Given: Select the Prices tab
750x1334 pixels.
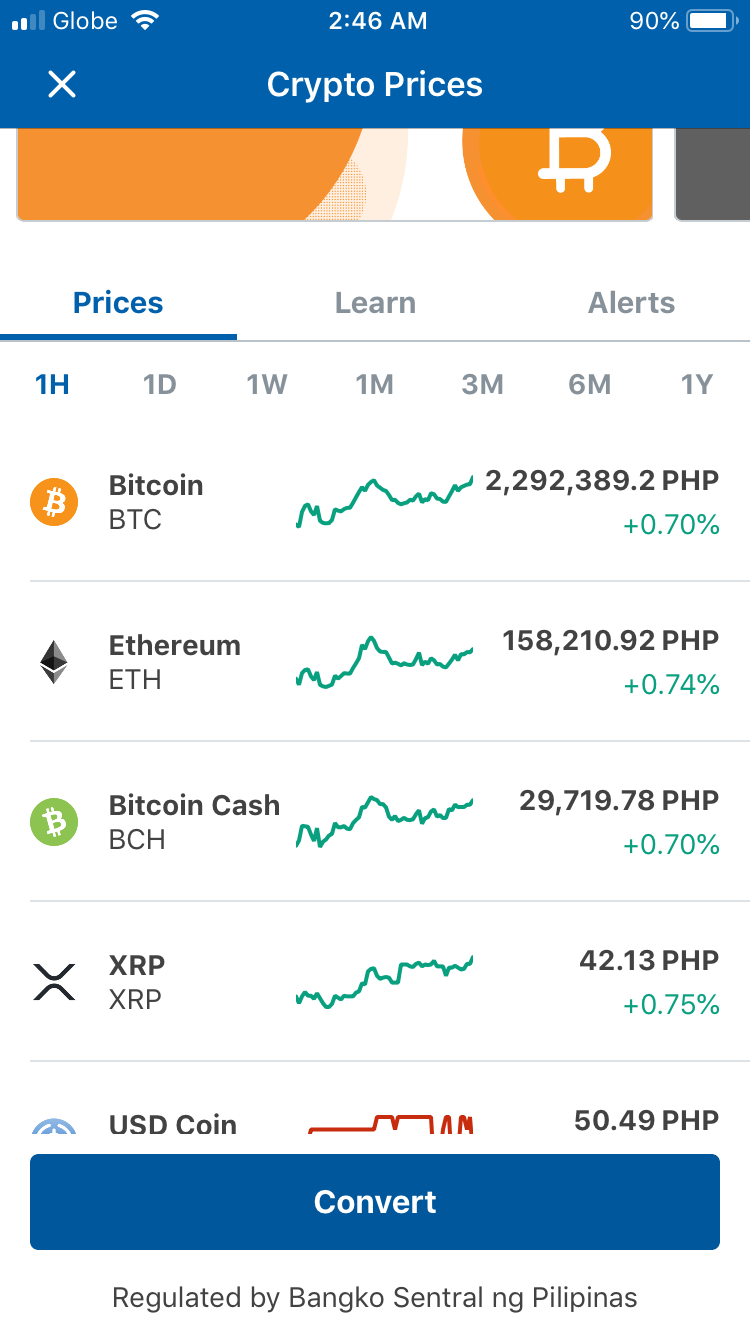Looking at the screenshot, I should (x=118, y=303).
